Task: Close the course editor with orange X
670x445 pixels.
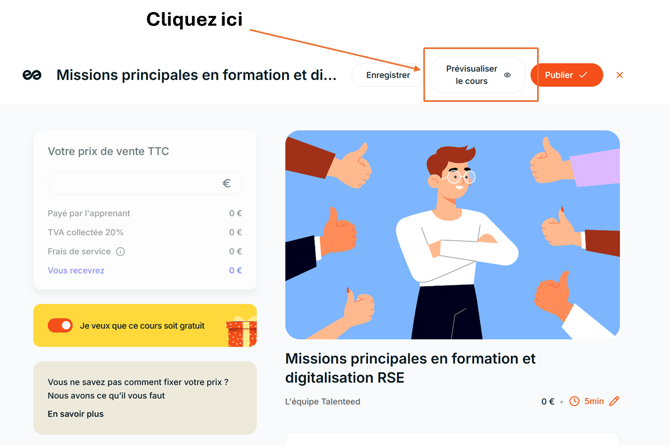Action: pos(620,75)
